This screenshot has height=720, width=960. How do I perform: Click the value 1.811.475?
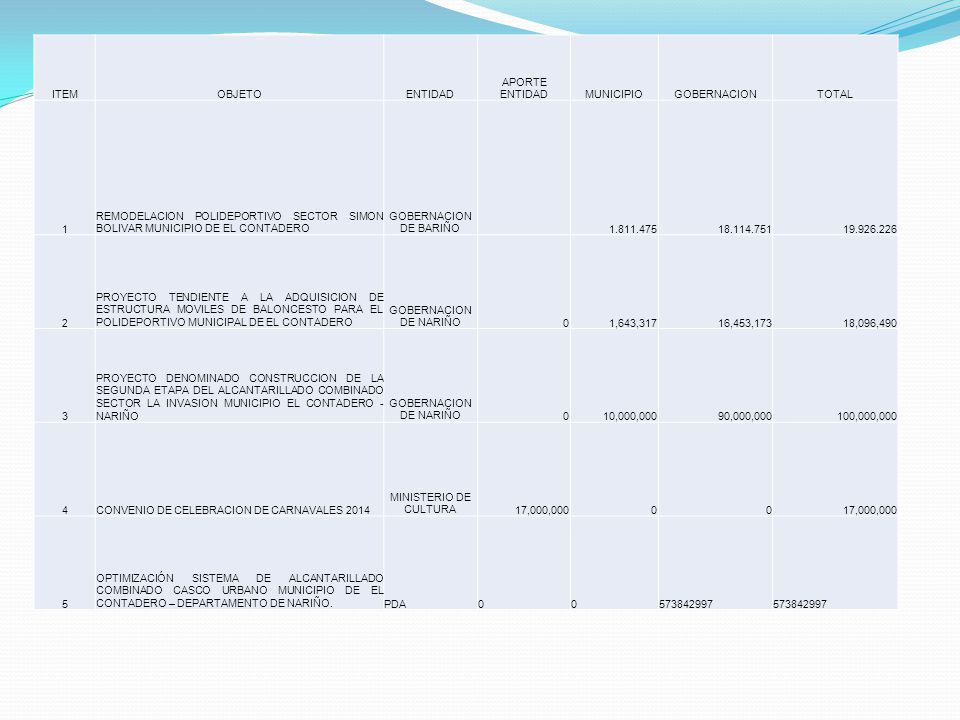[633, 230]
